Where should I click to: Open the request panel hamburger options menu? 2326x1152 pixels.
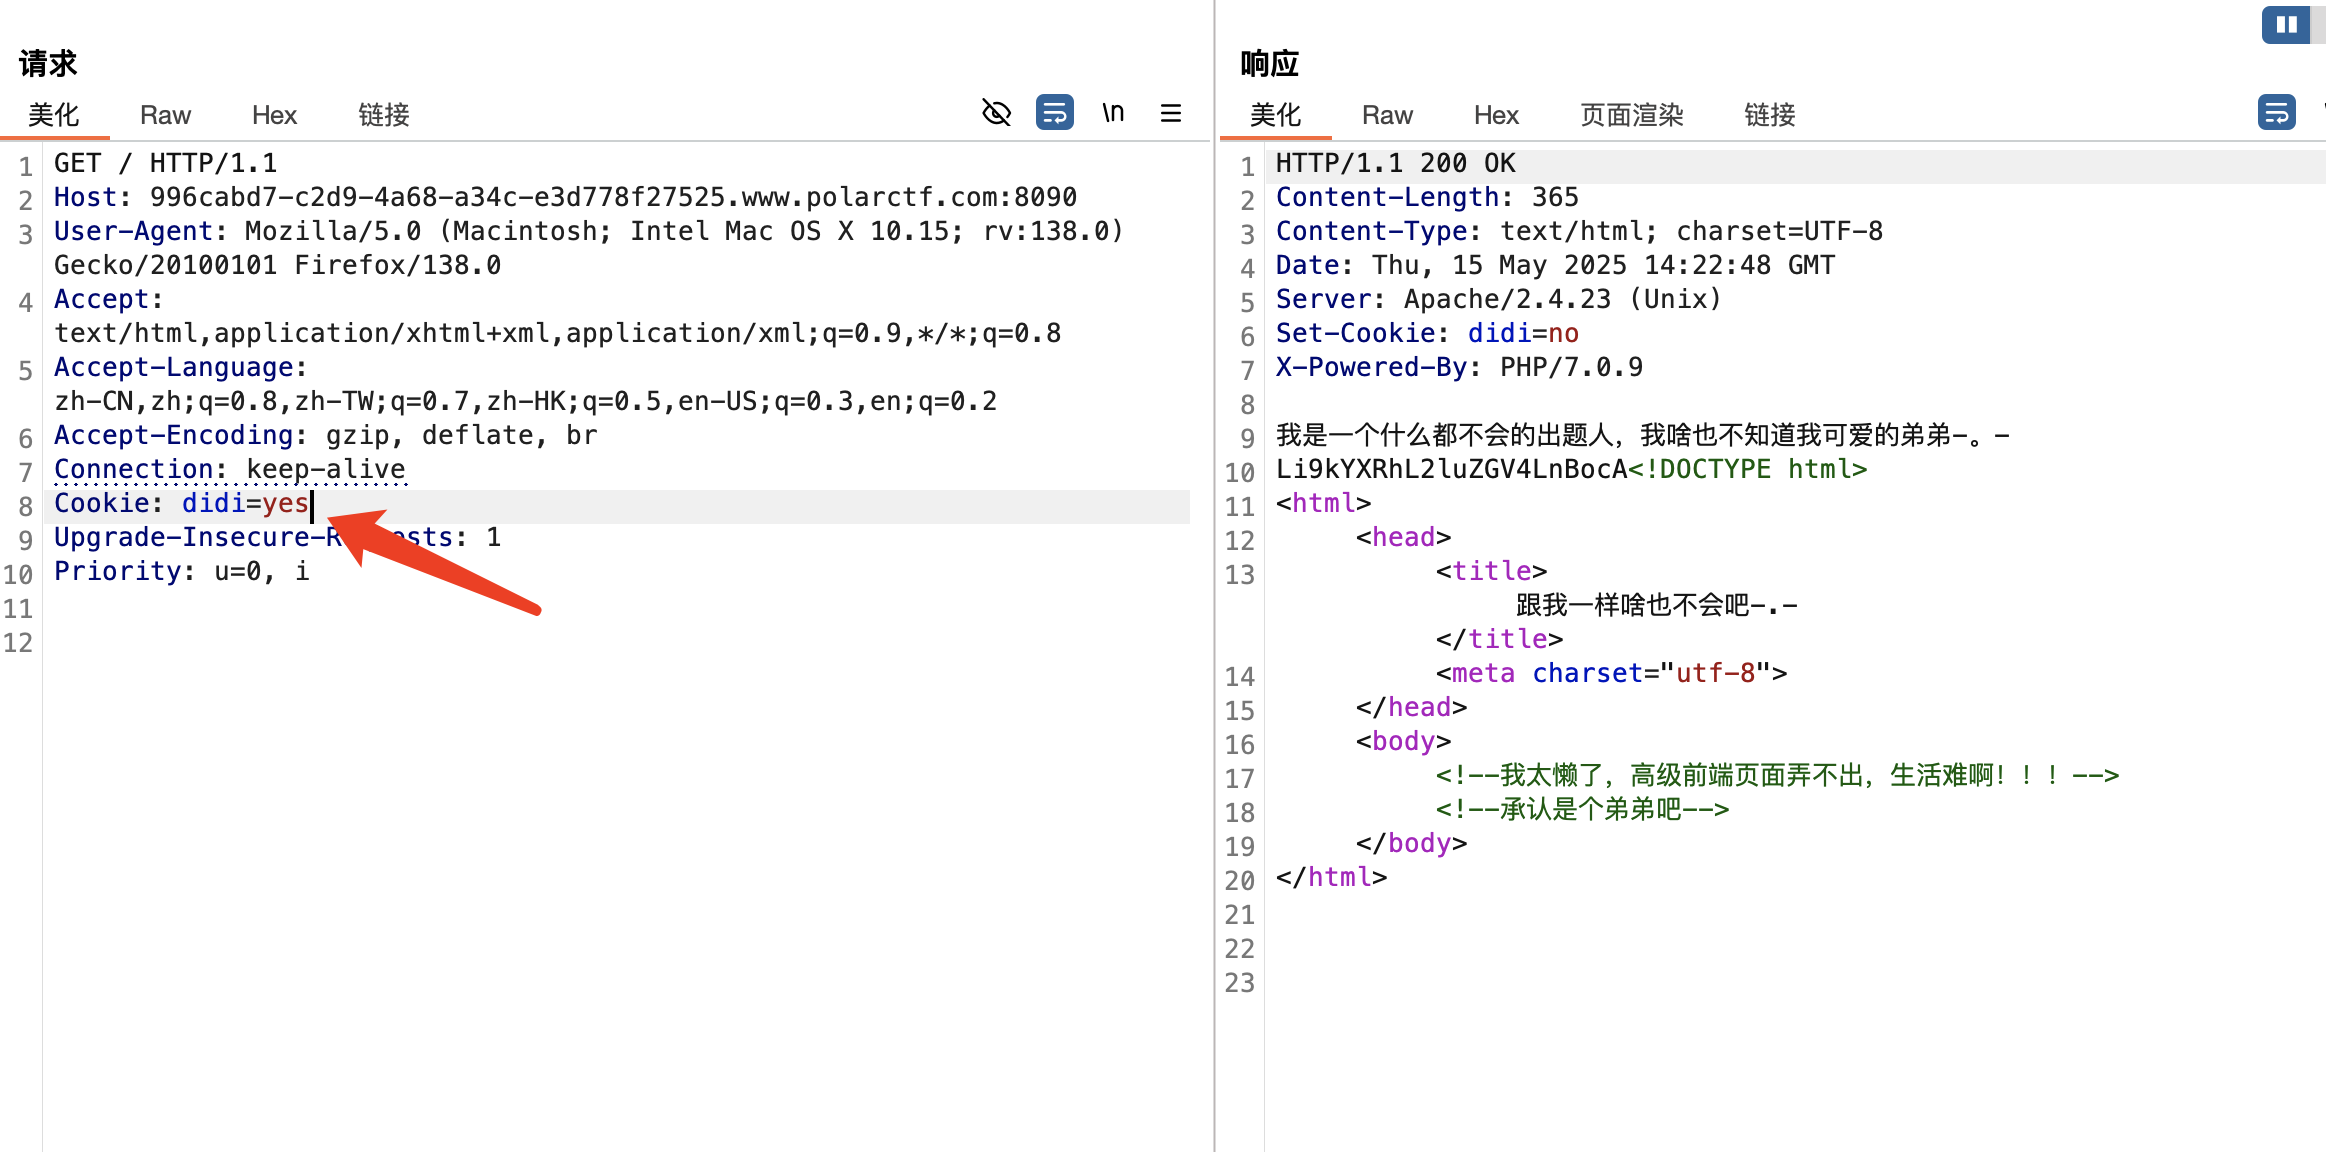1170,113
